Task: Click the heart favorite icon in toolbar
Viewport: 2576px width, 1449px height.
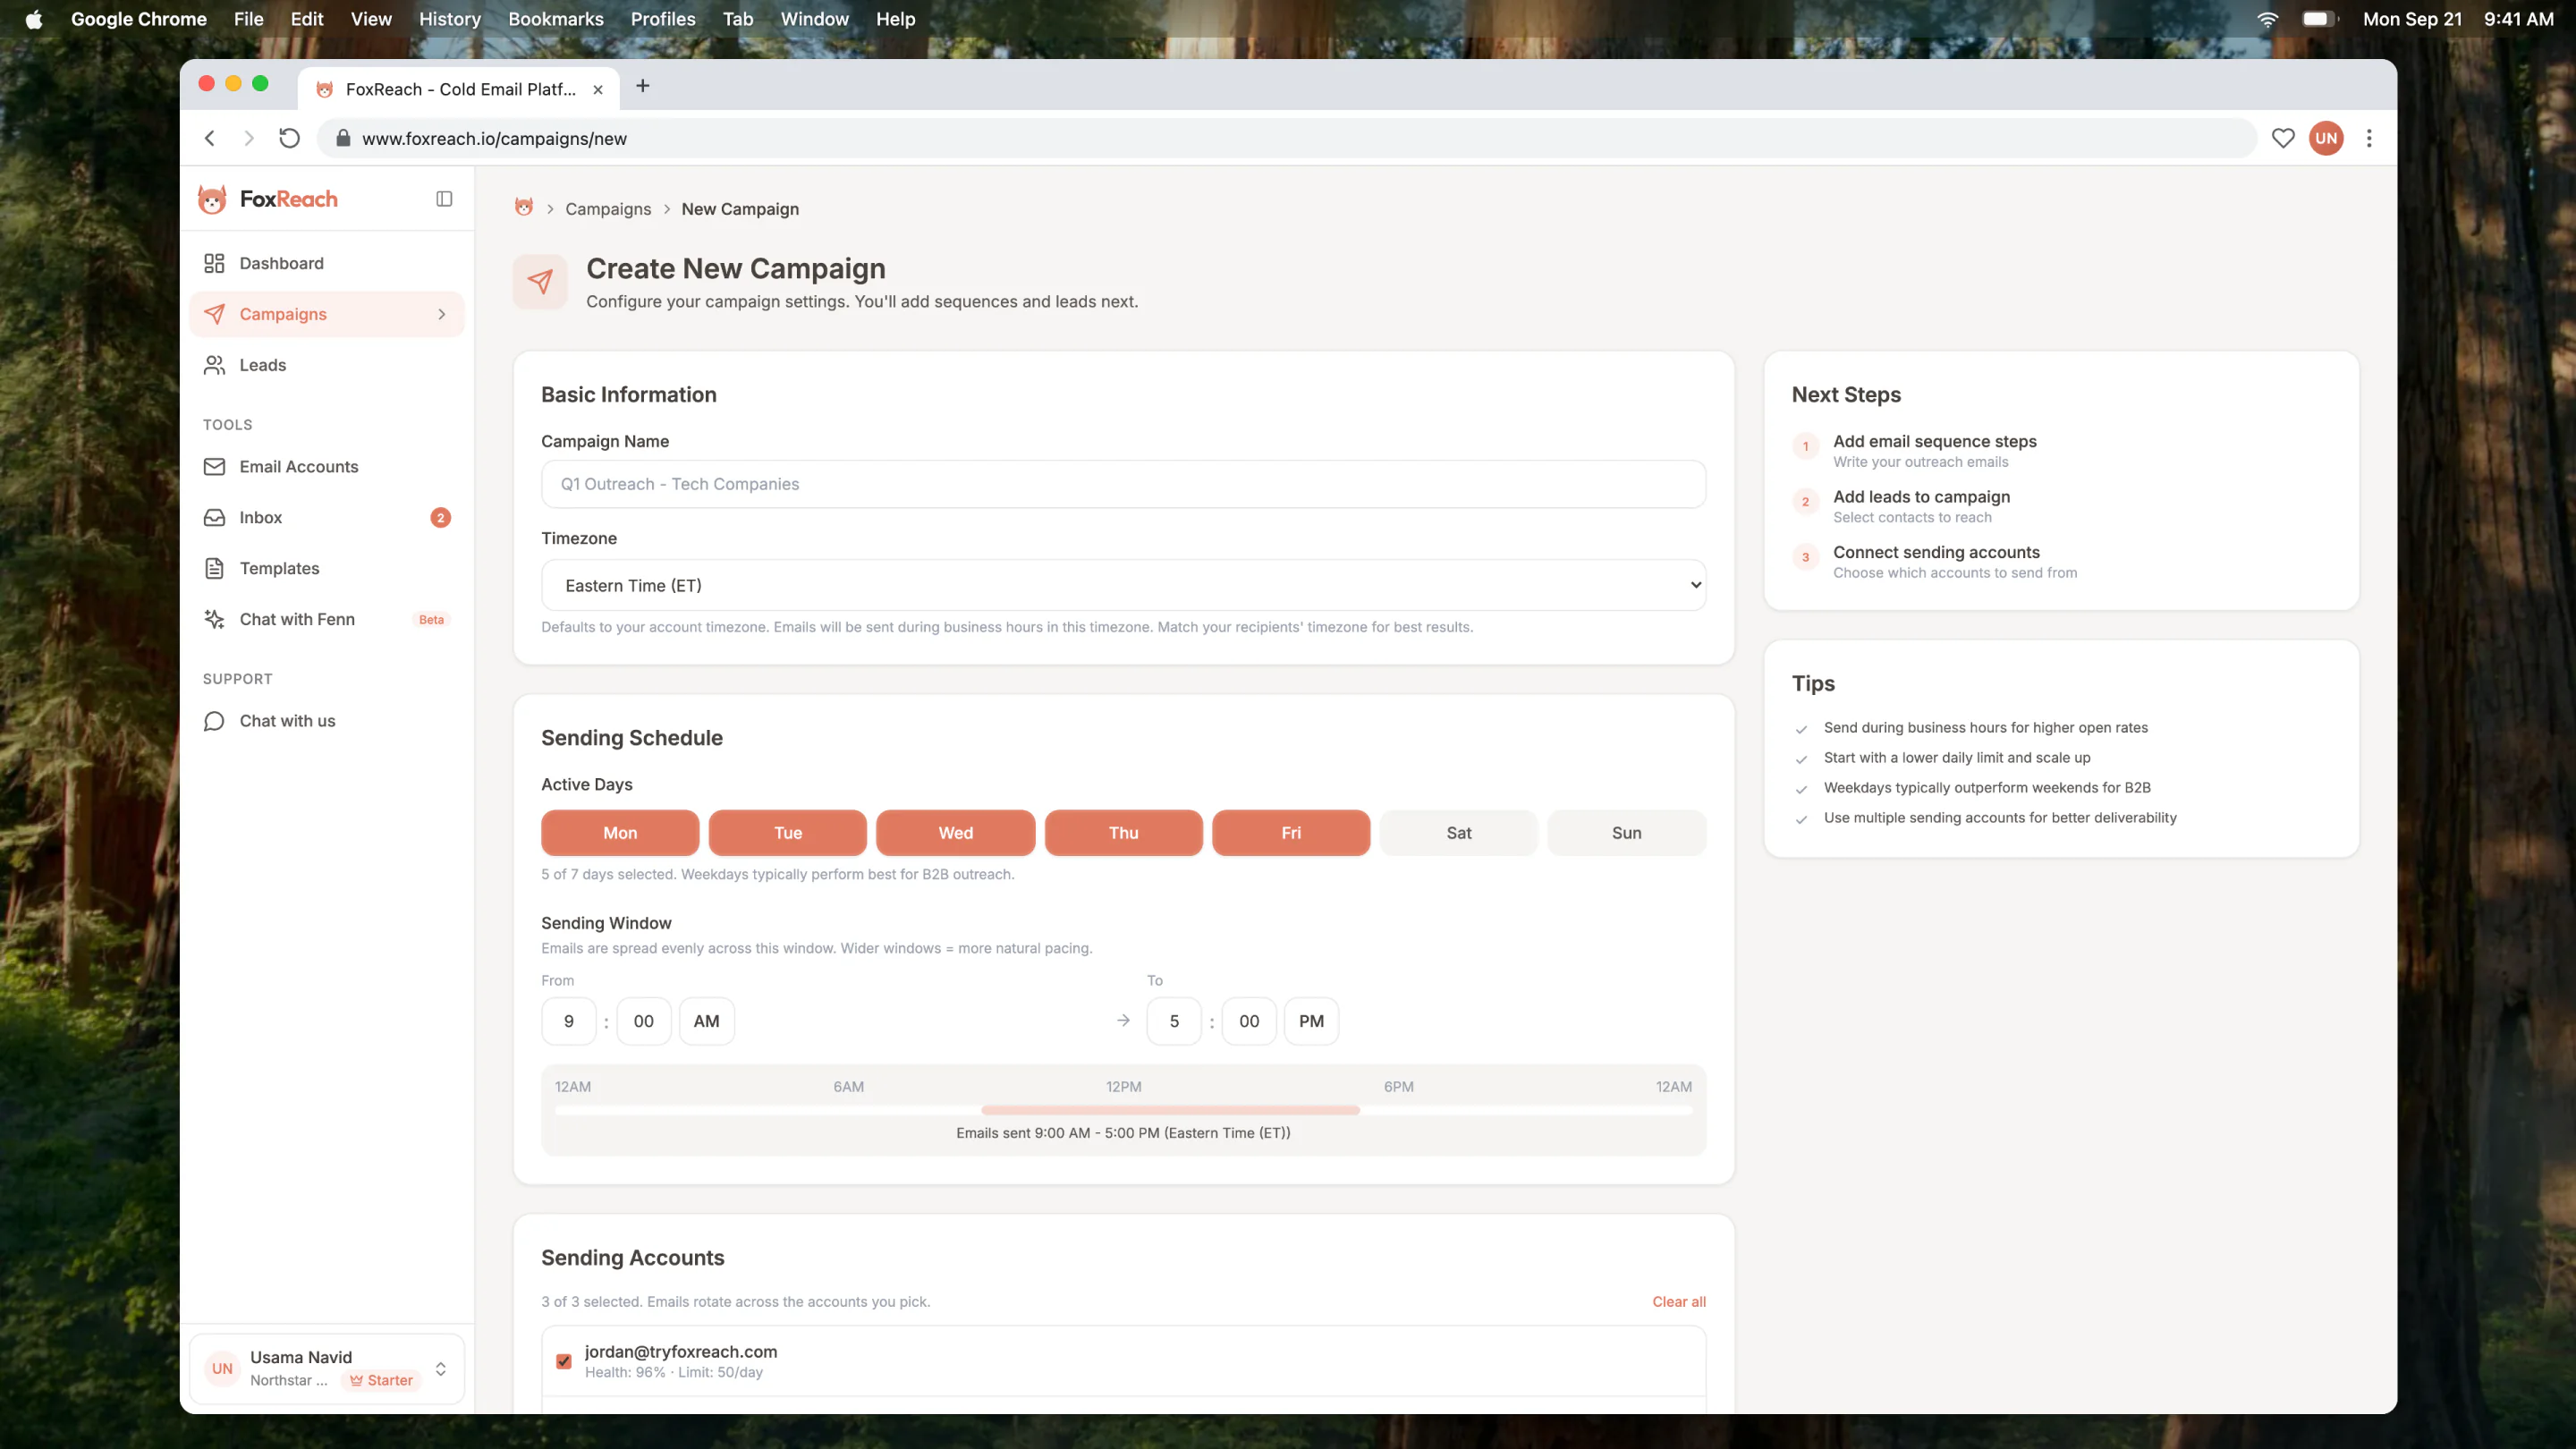Action: [x=2283, y=138]
